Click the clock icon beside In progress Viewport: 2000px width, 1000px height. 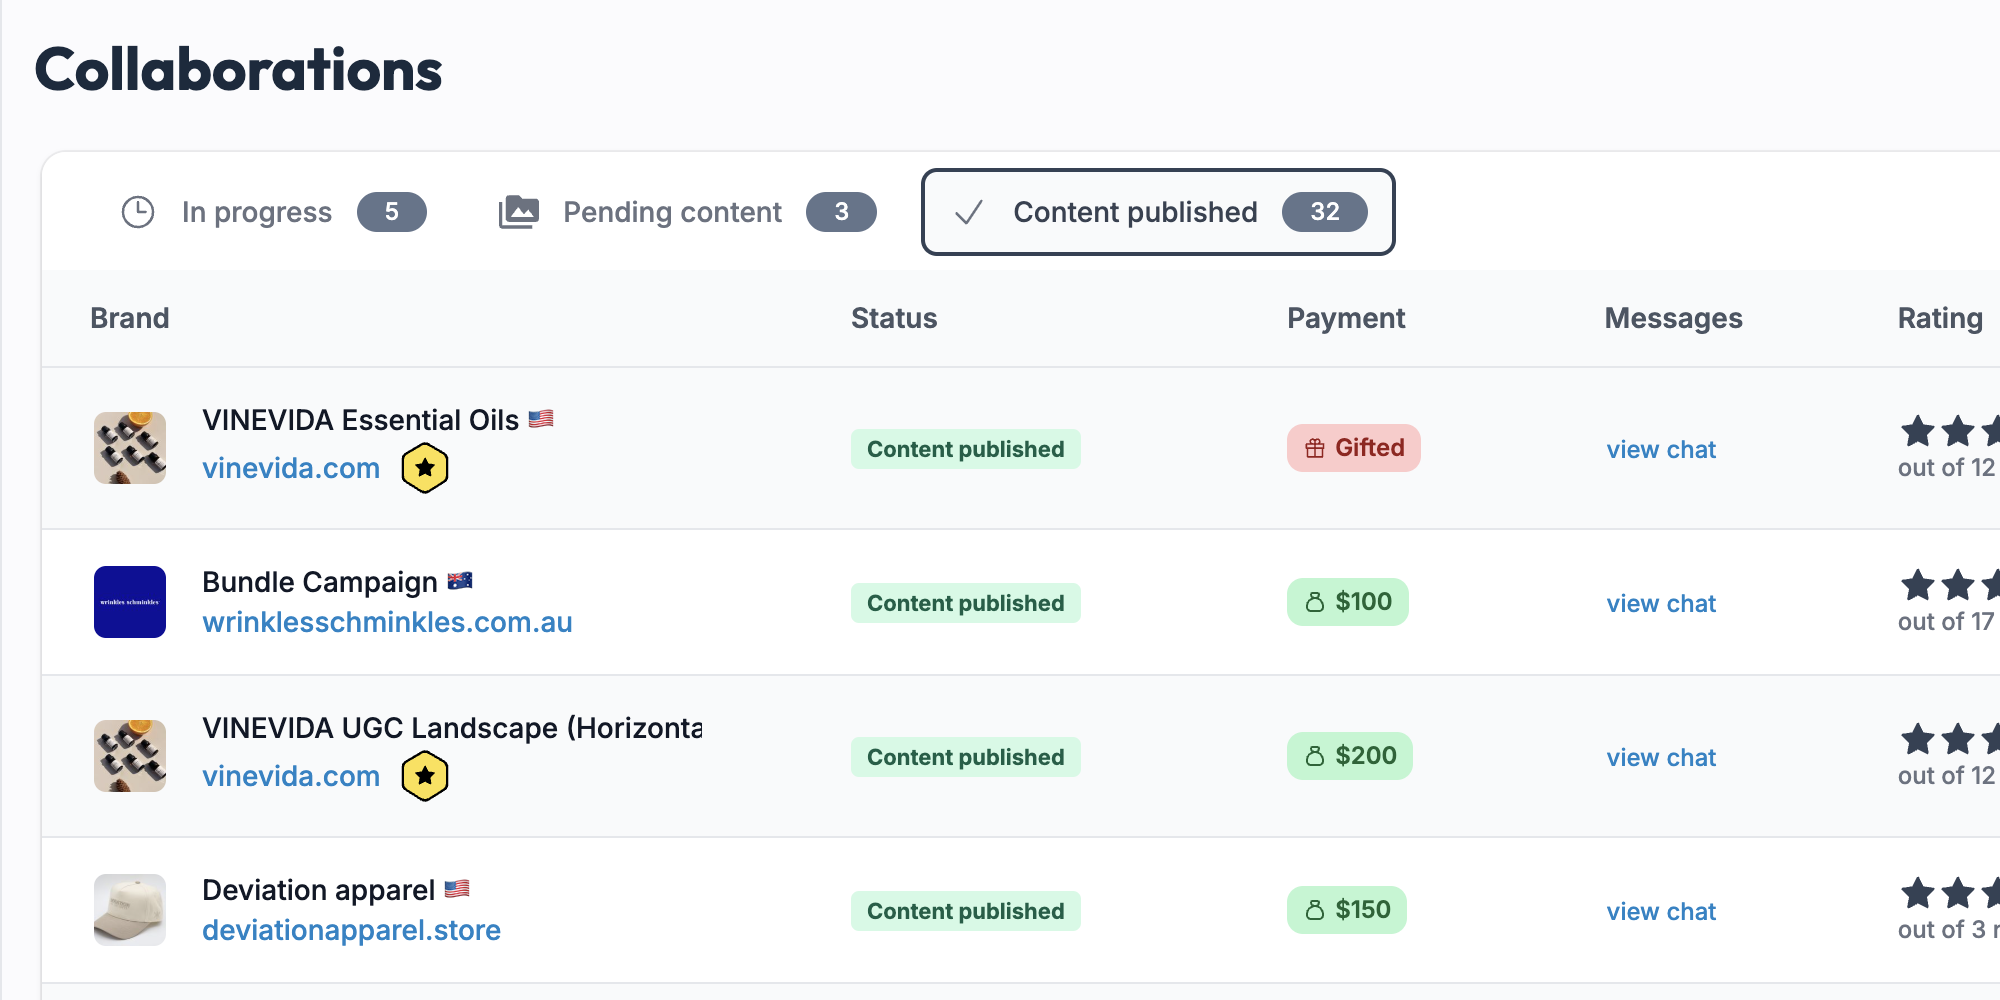pyautogui.click(x=138, y=212)
